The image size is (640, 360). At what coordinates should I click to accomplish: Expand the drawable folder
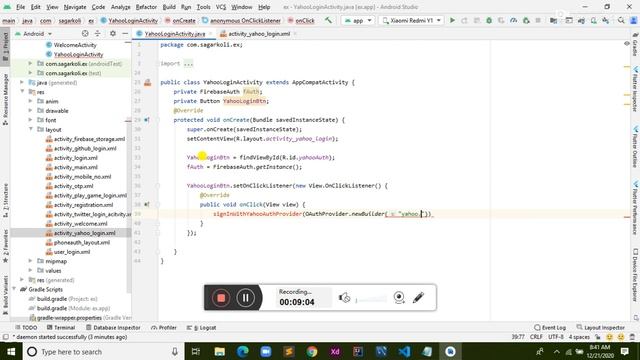click(x=30, y=111)
